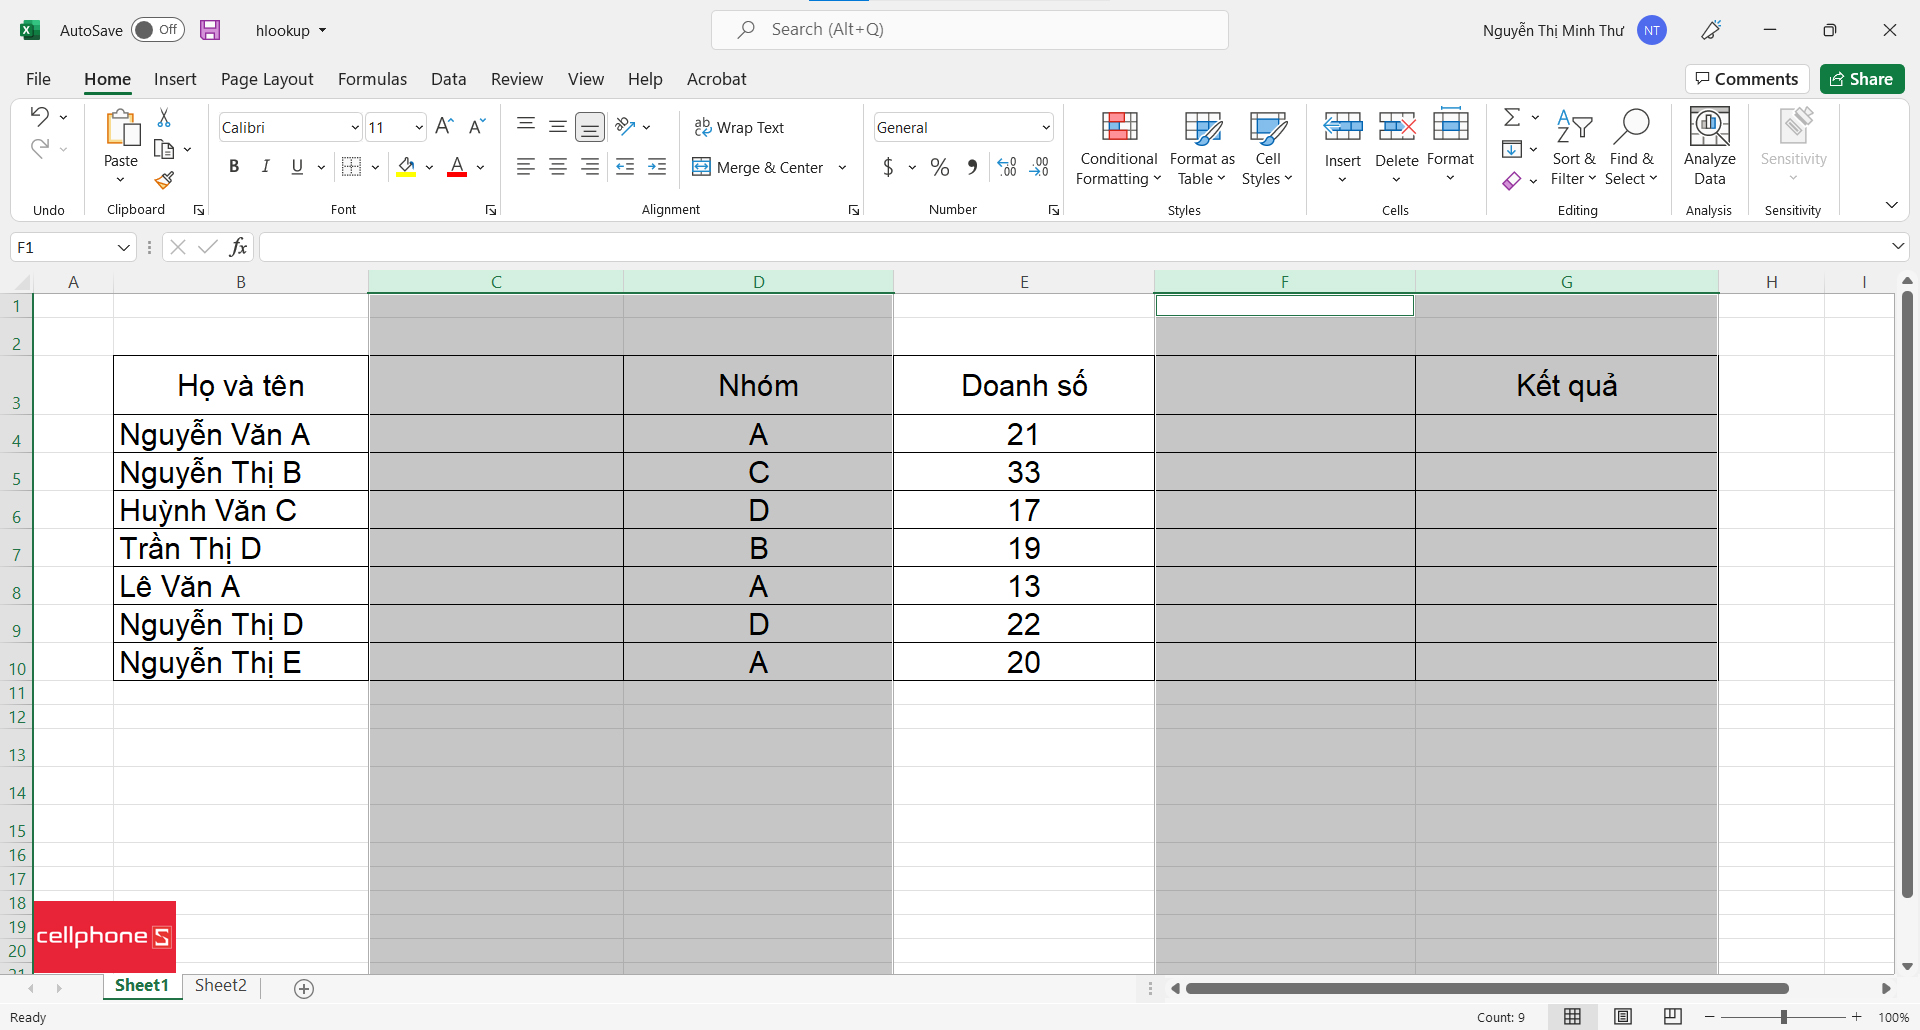The image size is (1920, 1030).
Task: Click the Cell Styles button
Action: pyautogui.click(x=1267, y=147)
